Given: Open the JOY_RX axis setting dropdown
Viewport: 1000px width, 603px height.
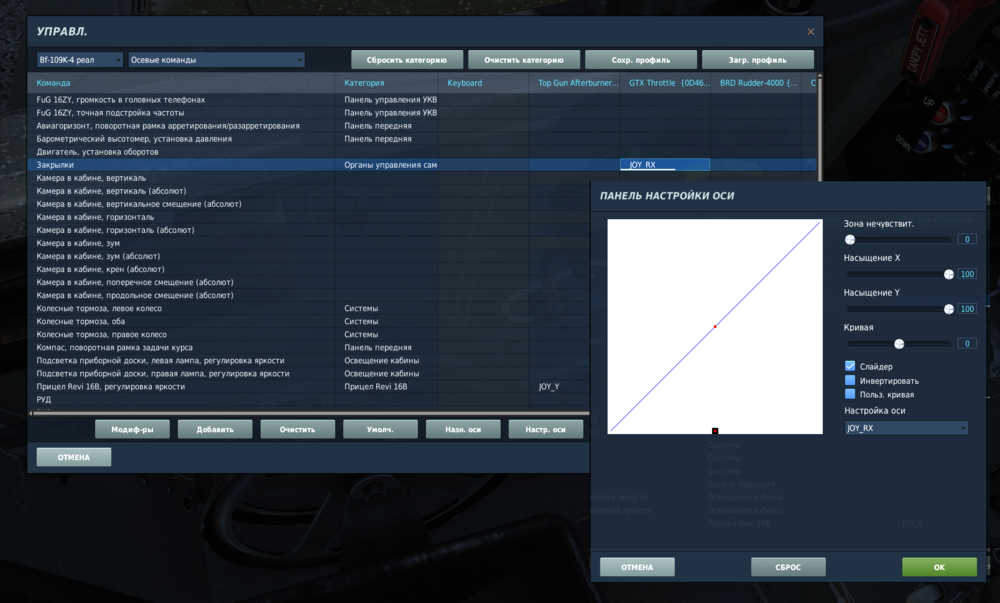Looking at the screenshot, I should coord(906,428).
